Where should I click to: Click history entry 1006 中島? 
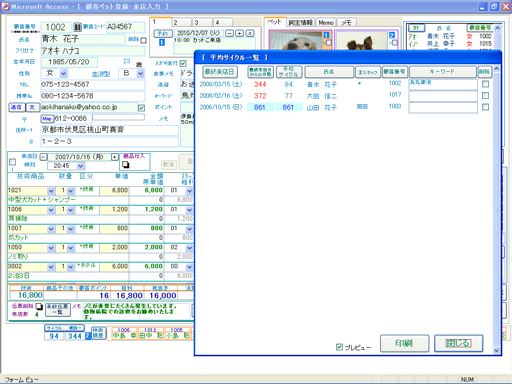click(124, 333)
